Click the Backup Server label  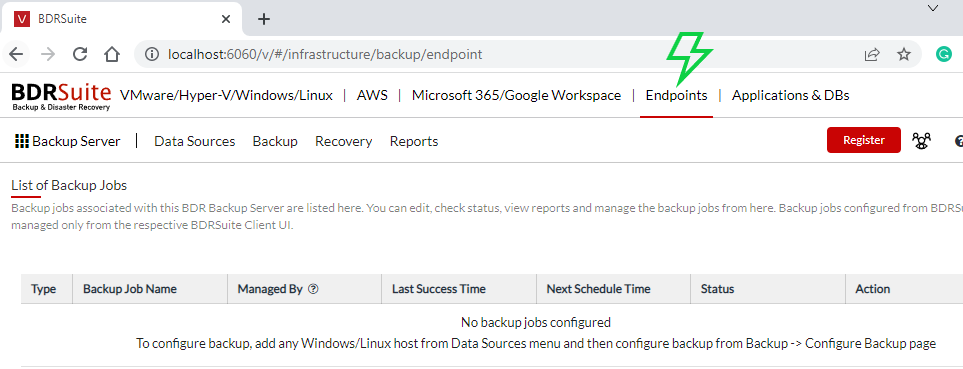[x=76, y=141]
